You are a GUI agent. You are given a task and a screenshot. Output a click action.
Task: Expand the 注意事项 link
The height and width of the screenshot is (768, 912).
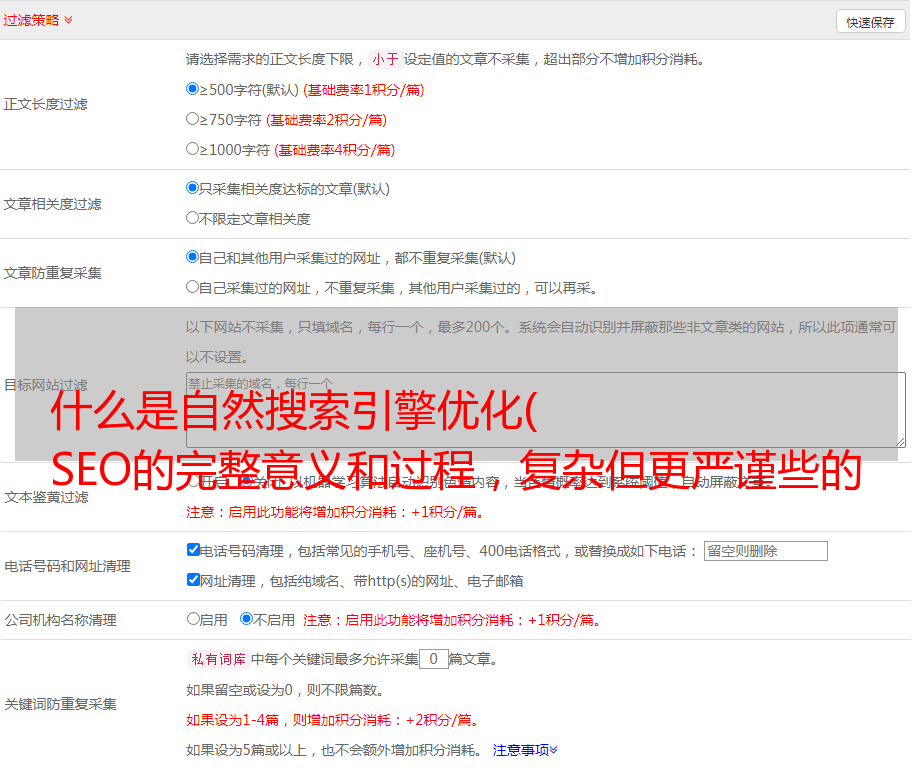click(525, 750)
